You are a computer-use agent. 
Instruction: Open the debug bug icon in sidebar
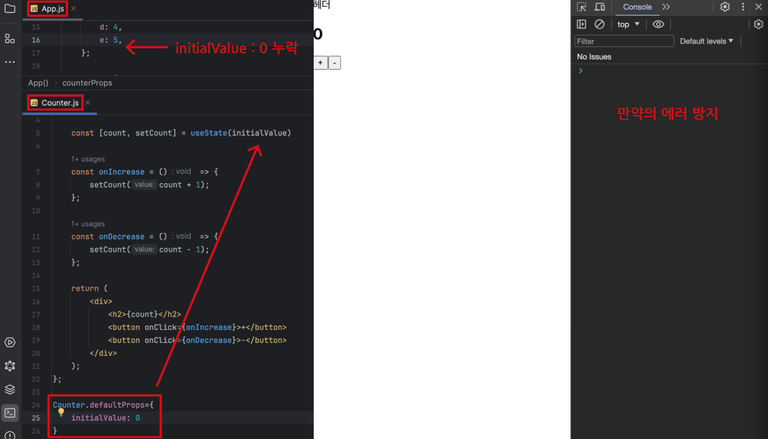[10, 366]
